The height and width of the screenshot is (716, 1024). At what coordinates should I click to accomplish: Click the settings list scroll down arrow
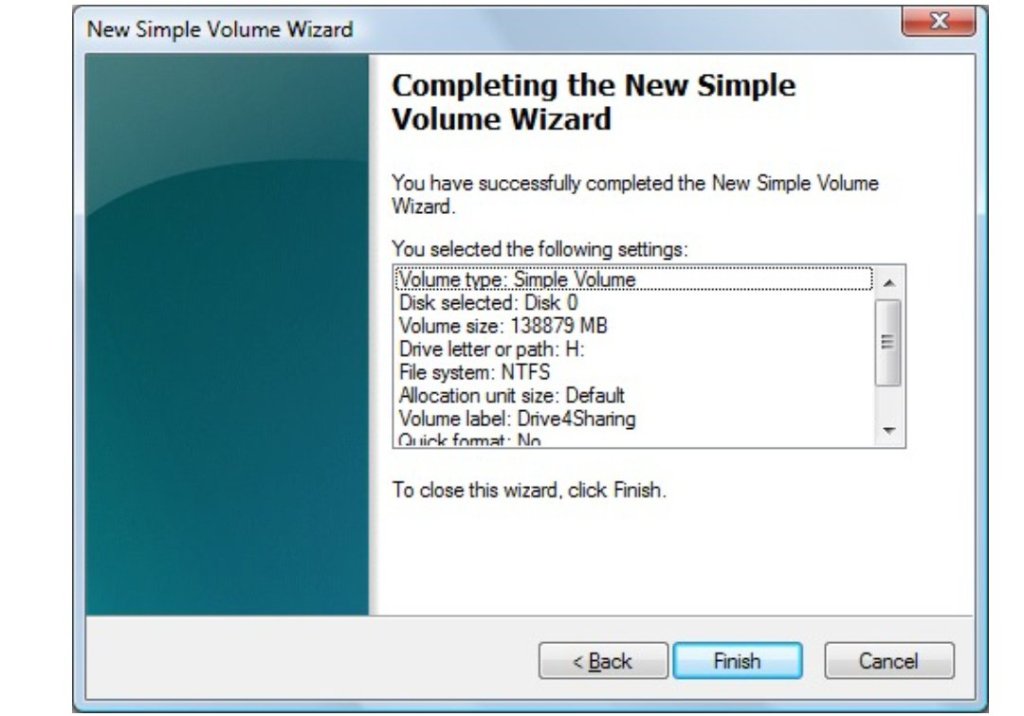(889, 430)
